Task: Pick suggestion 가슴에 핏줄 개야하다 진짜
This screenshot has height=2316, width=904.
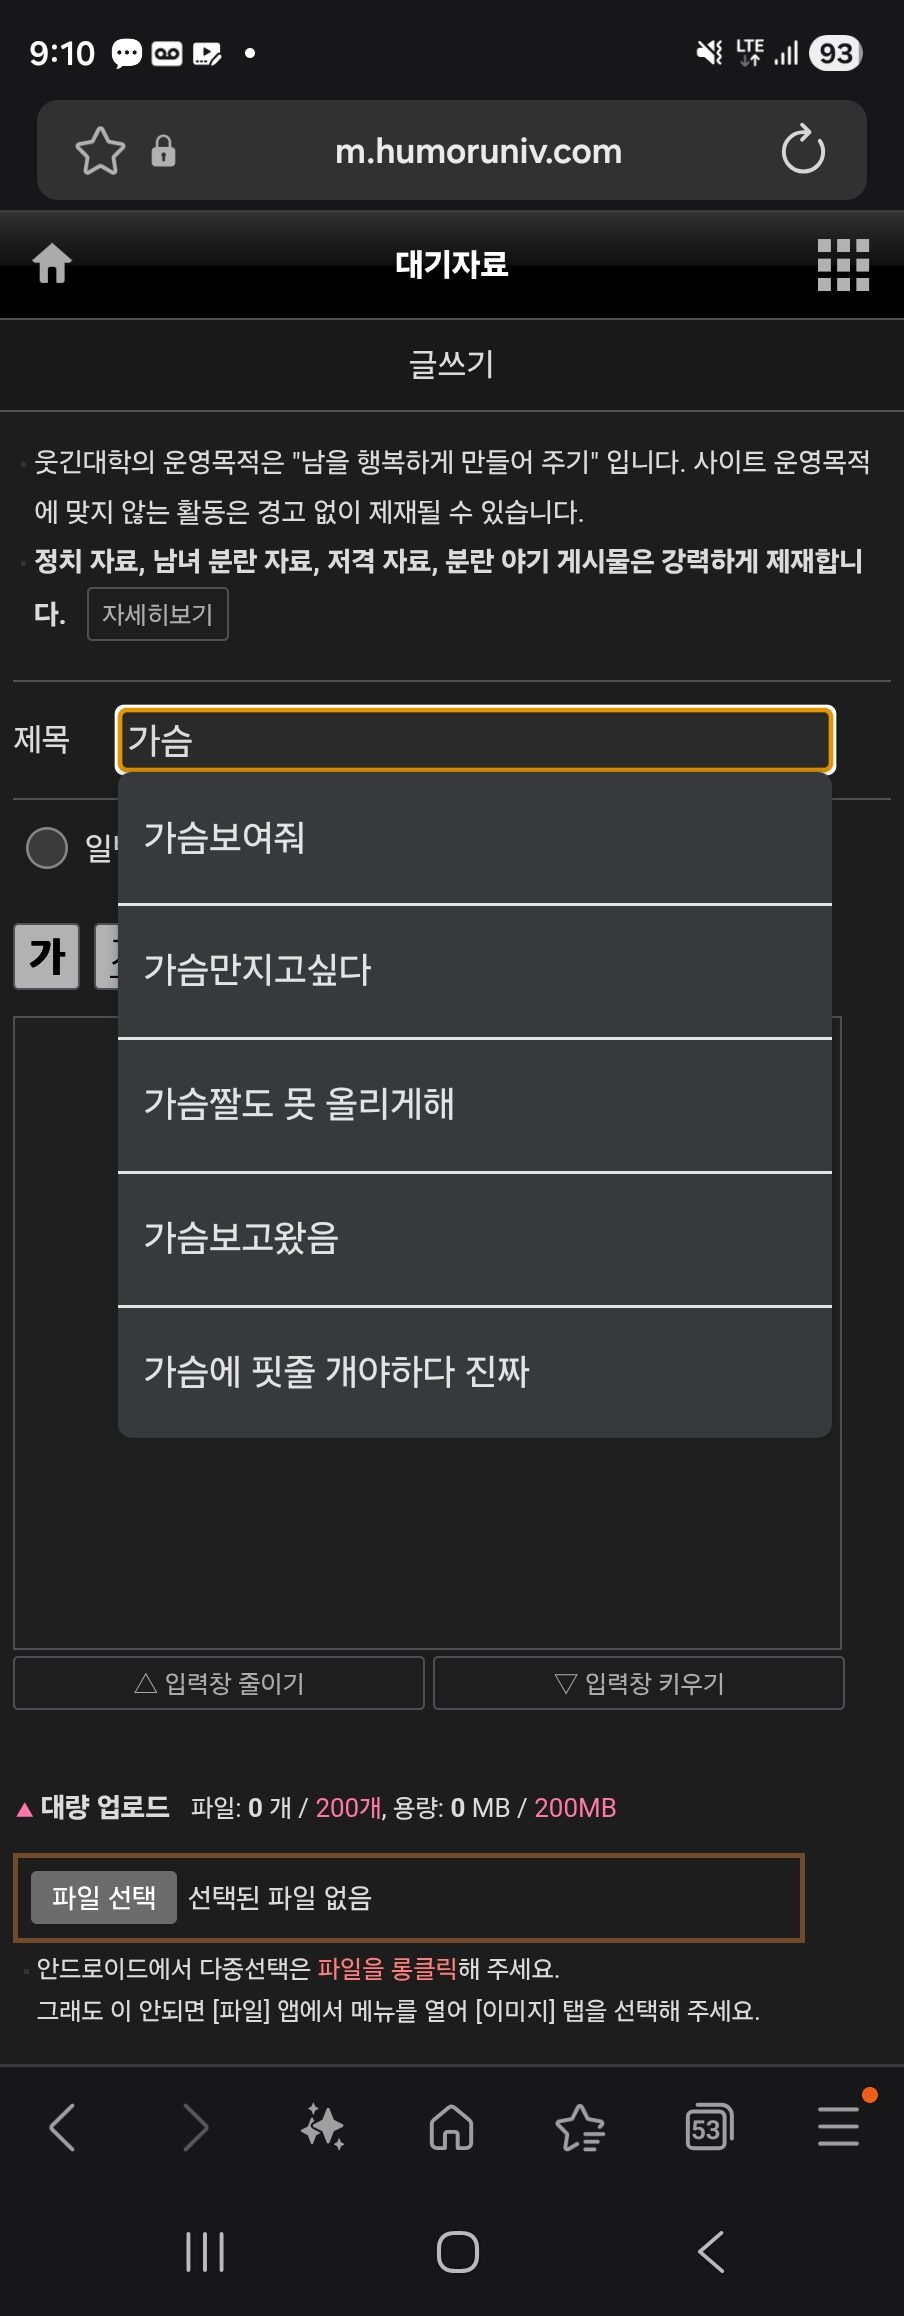Action: tap(474, 1371)
